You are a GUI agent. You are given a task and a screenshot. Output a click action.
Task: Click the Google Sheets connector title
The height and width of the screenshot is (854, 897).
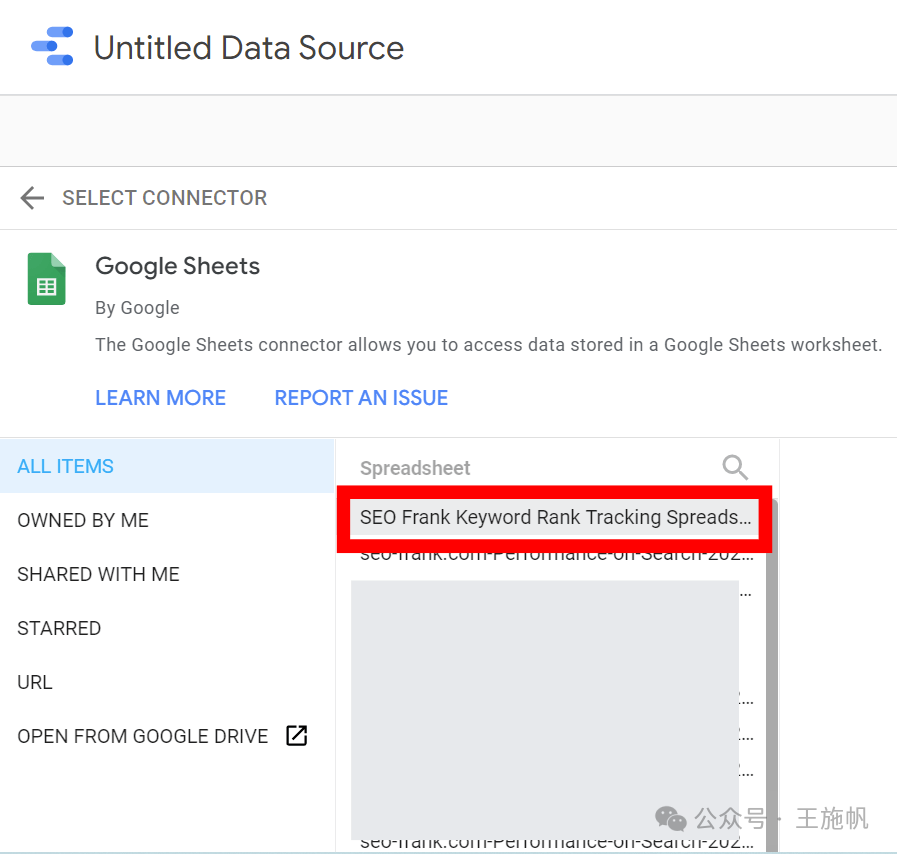(x=177, y=267)
